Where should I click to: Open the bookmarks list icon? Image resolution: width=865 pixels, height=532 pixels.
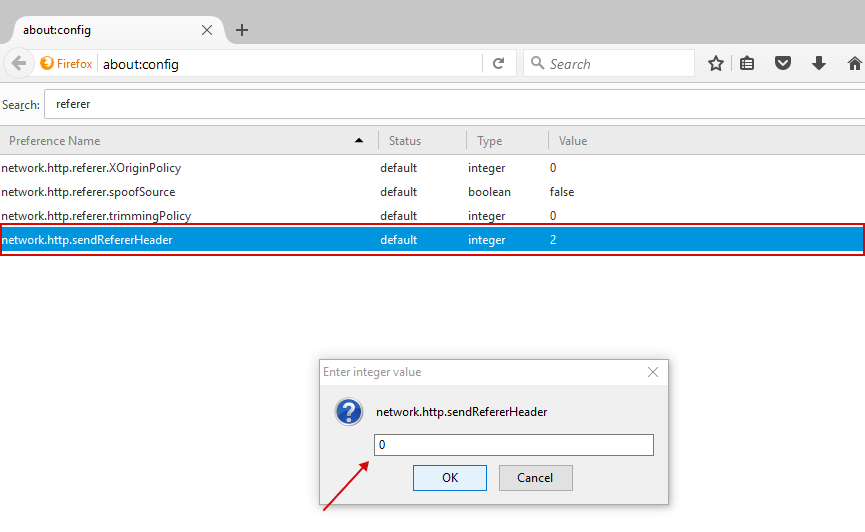coord(748,64)
